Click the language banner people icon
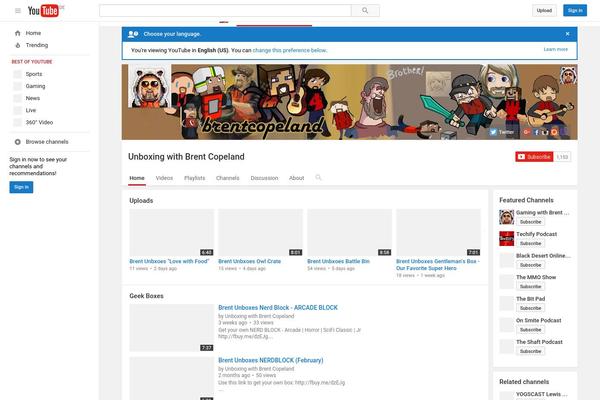The image size is (600, 400). tap(133, 34)
